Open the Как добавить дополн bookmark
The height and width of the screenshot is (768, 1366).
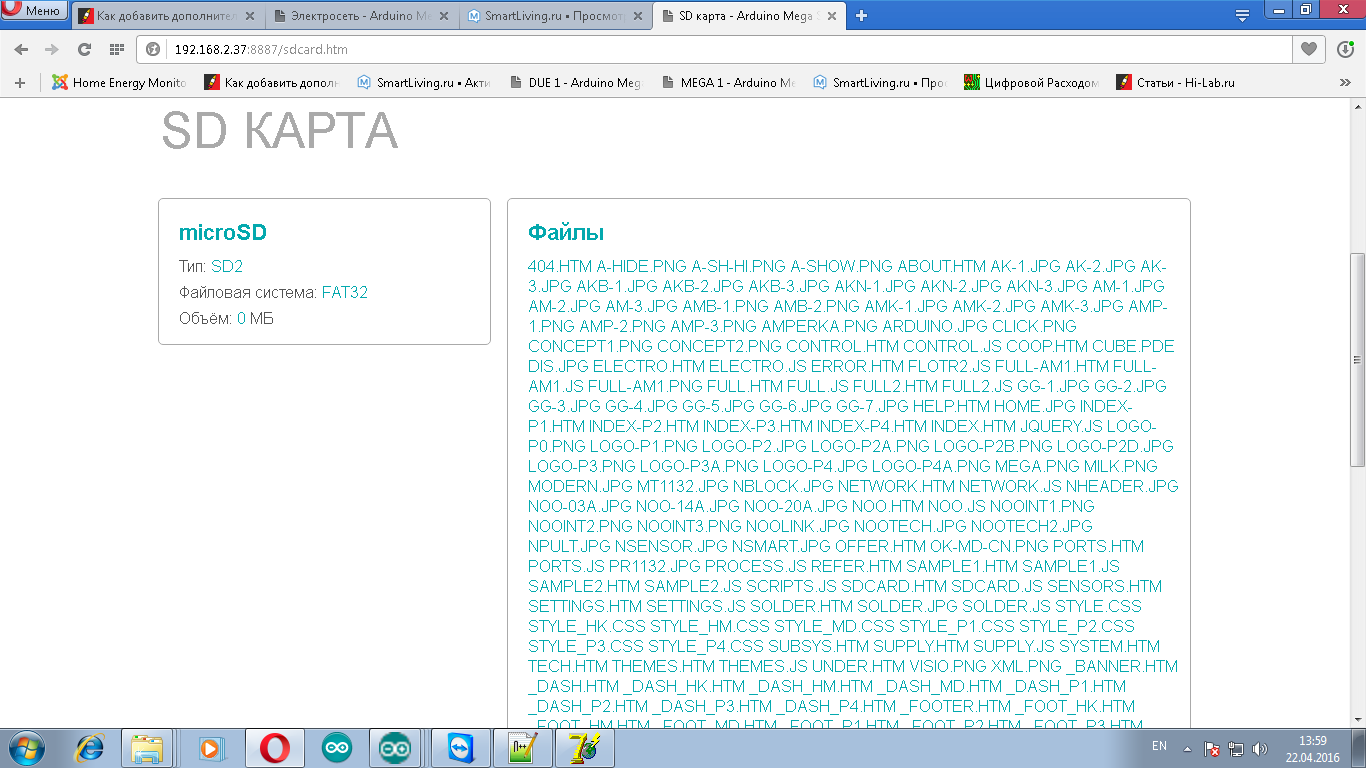272,83
